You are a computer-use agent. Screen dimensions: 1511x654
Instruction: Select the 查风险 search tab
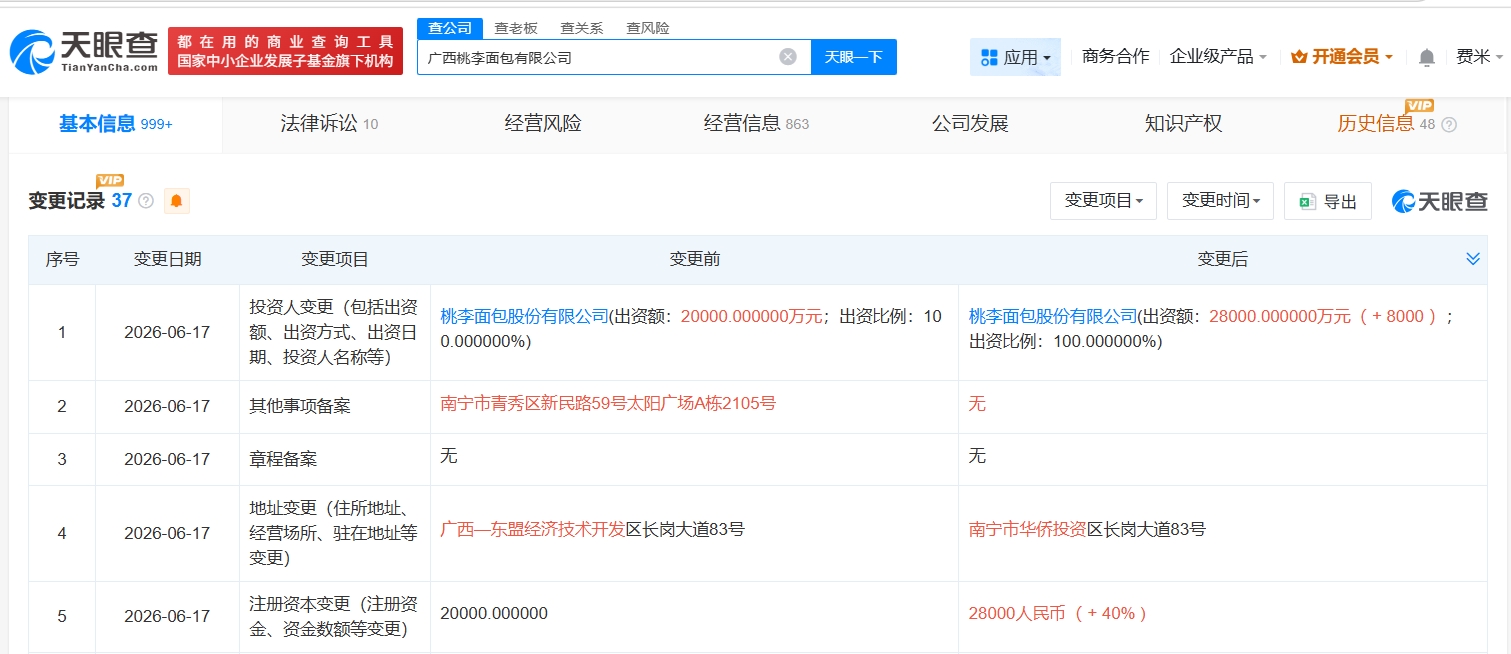click(648, 28)
